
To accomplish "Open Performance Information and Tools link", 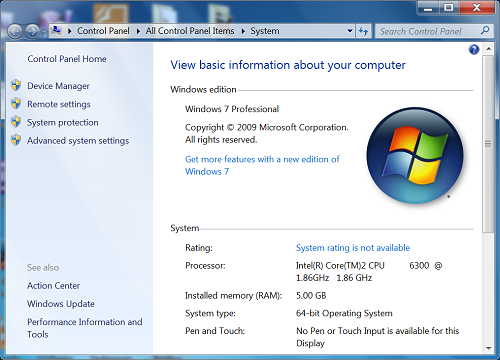I will coord(85,328).
